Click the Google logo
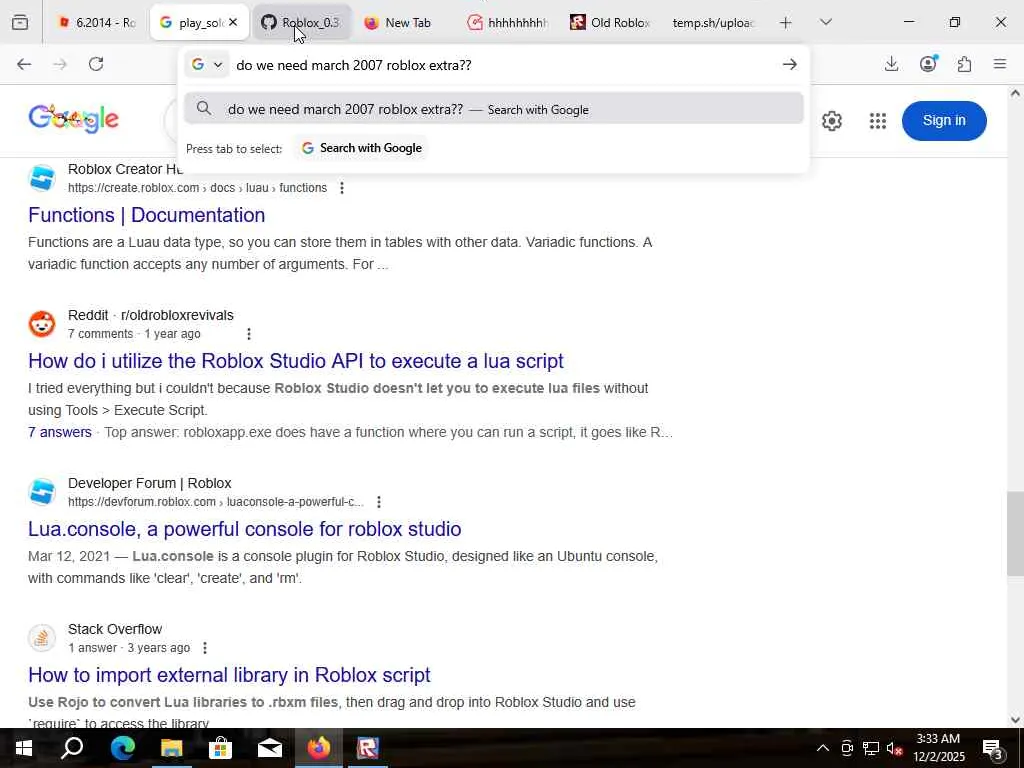The image size is (1024, 768). click(74, 119)
